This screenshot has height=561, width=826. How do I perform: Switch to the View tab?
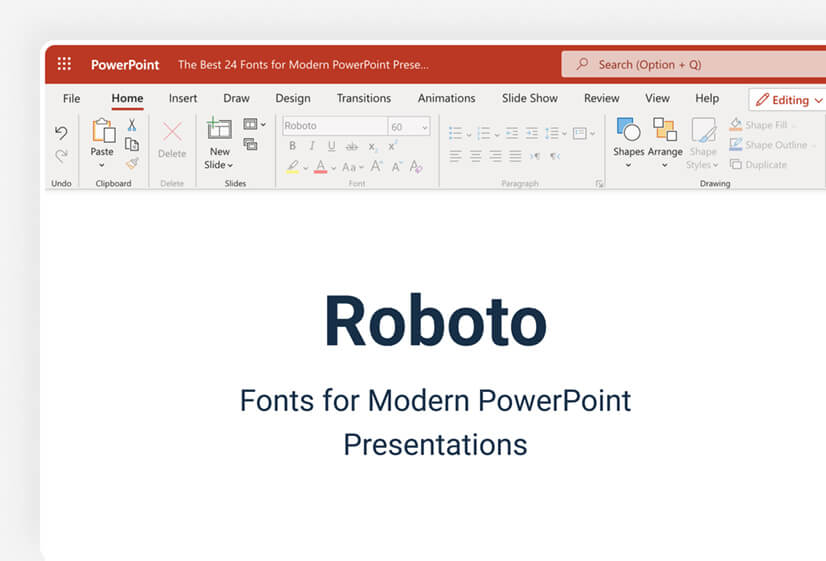coord(657,99)
